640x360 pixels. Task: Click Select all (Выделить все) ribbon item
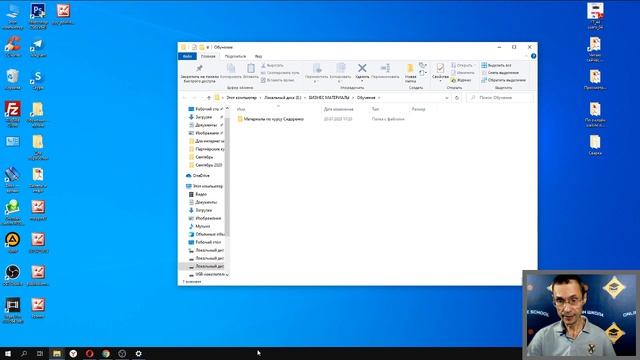[496, 65]
